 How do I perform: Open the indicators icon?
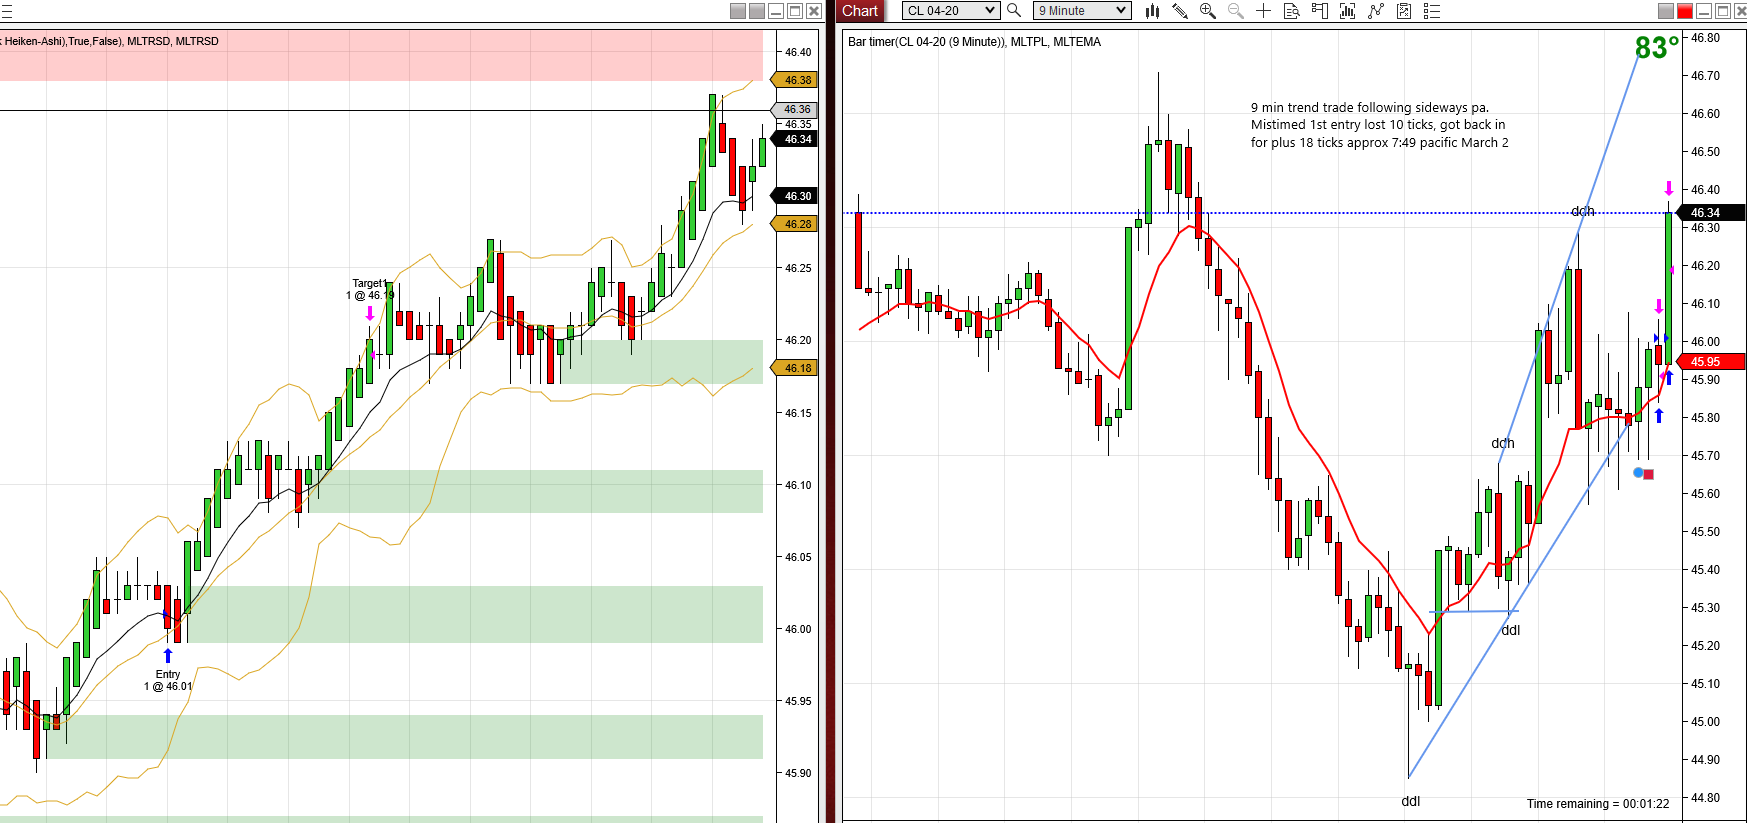[x=1348, y=10]
